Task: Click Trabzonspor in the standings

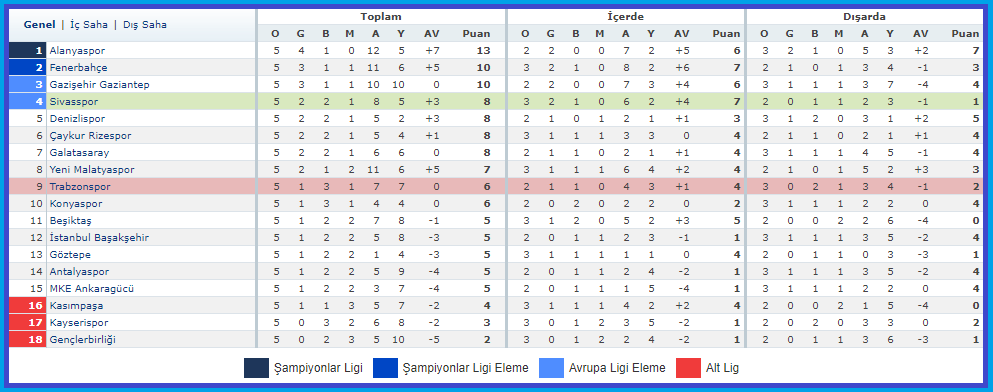Action: point(80,187)
